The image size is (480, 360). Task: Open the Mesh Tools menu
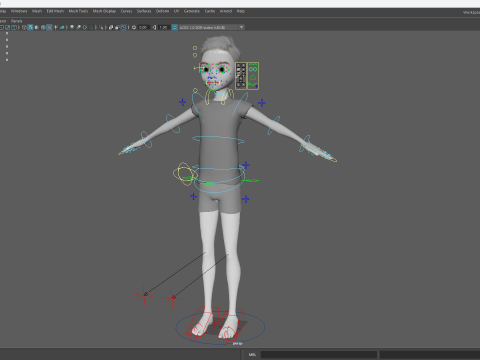pos(78,11)
